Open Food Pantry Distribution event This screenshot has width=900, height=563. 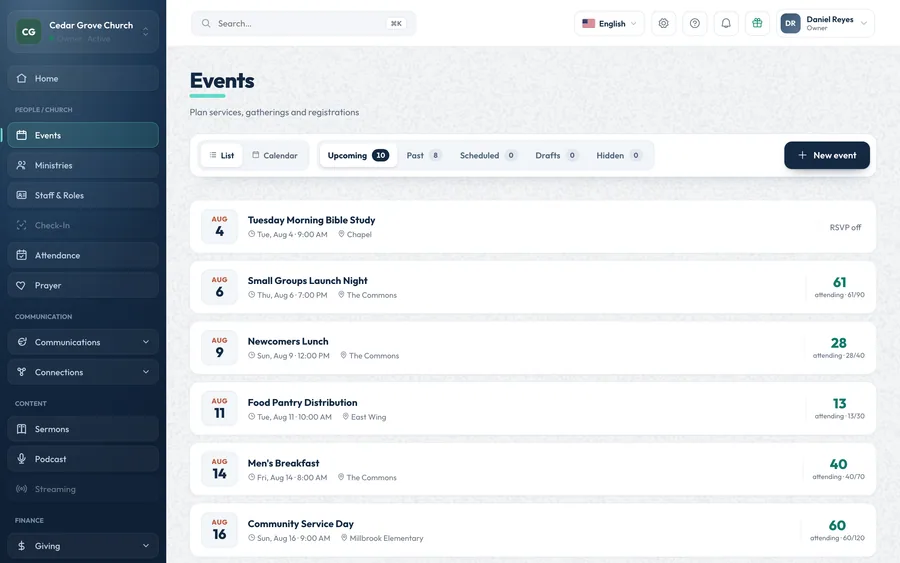(533, 409)
